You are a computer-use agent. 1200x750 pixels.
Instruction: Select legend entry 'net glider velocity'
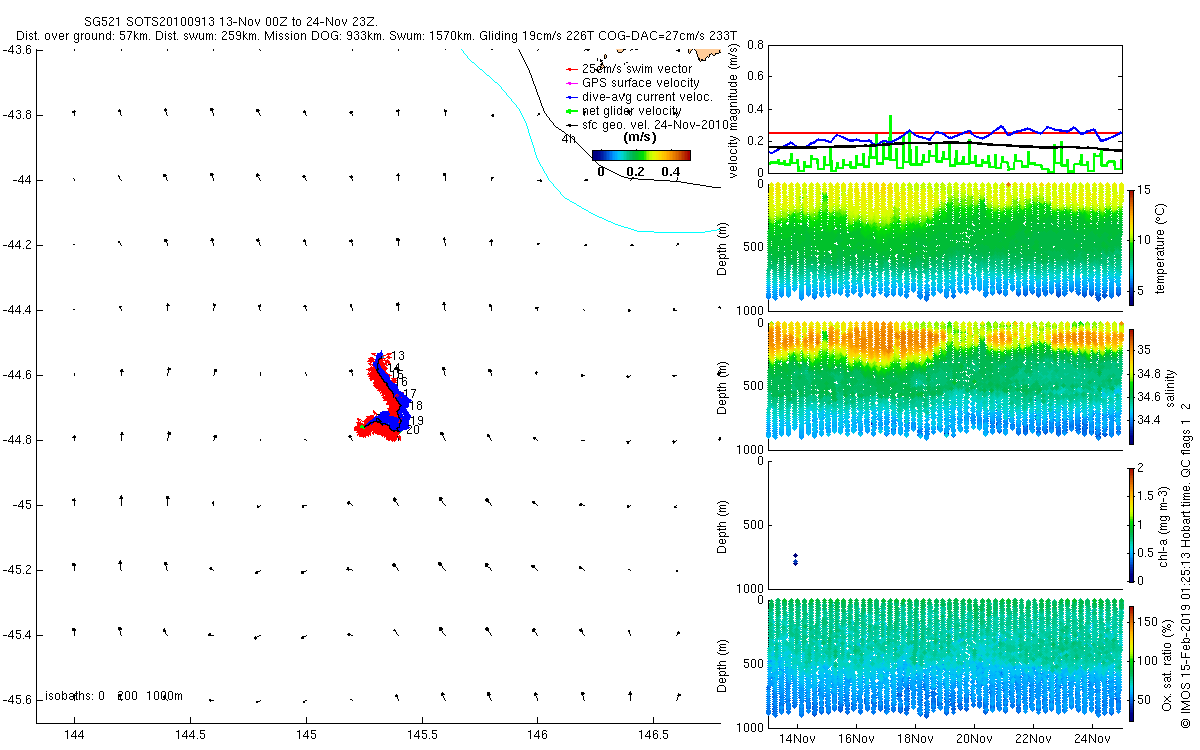pos(632,110)
